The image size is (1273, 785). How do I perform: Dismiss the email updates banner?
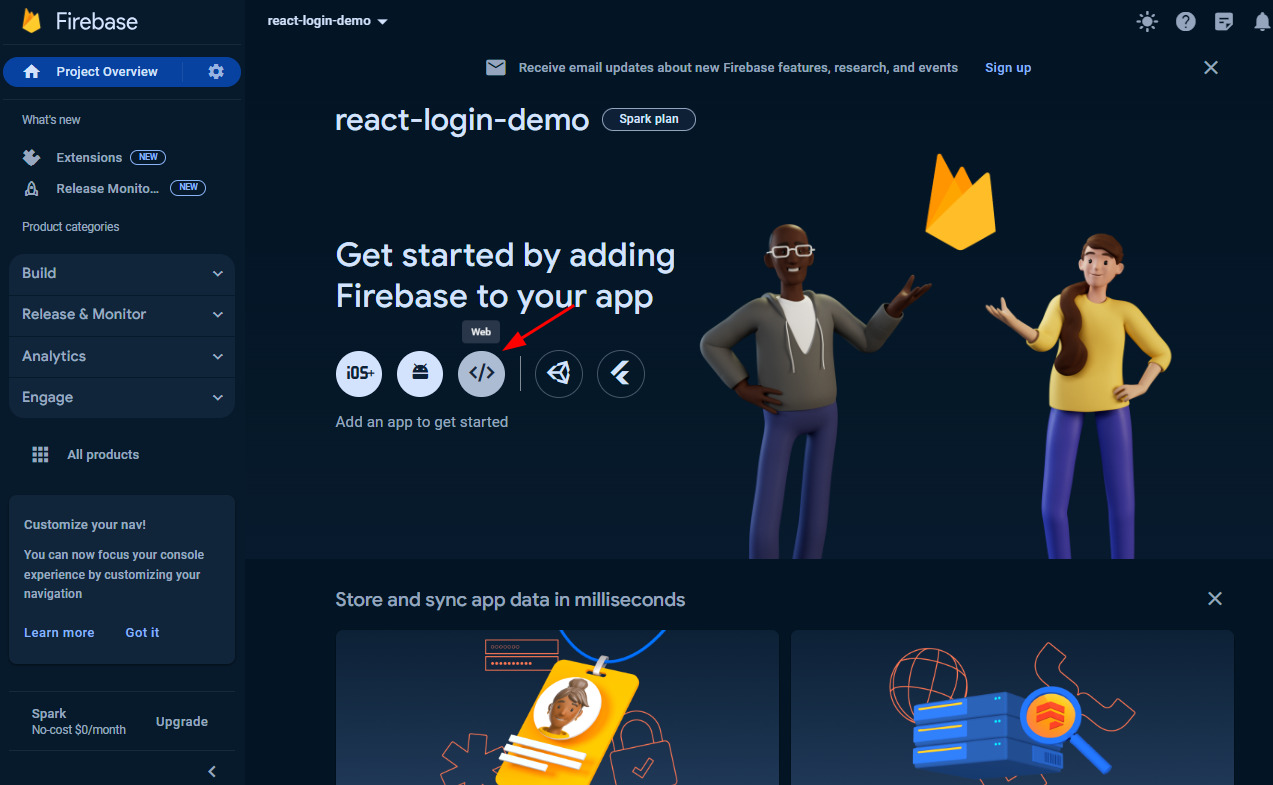click(1211, 68)
